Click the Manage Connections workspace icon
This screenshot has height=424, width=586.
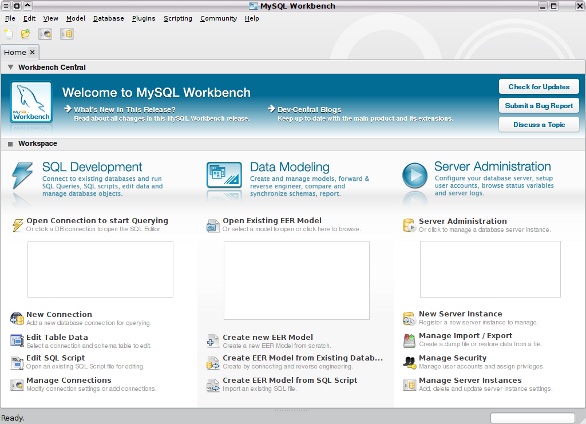click(x=17, y=385)
